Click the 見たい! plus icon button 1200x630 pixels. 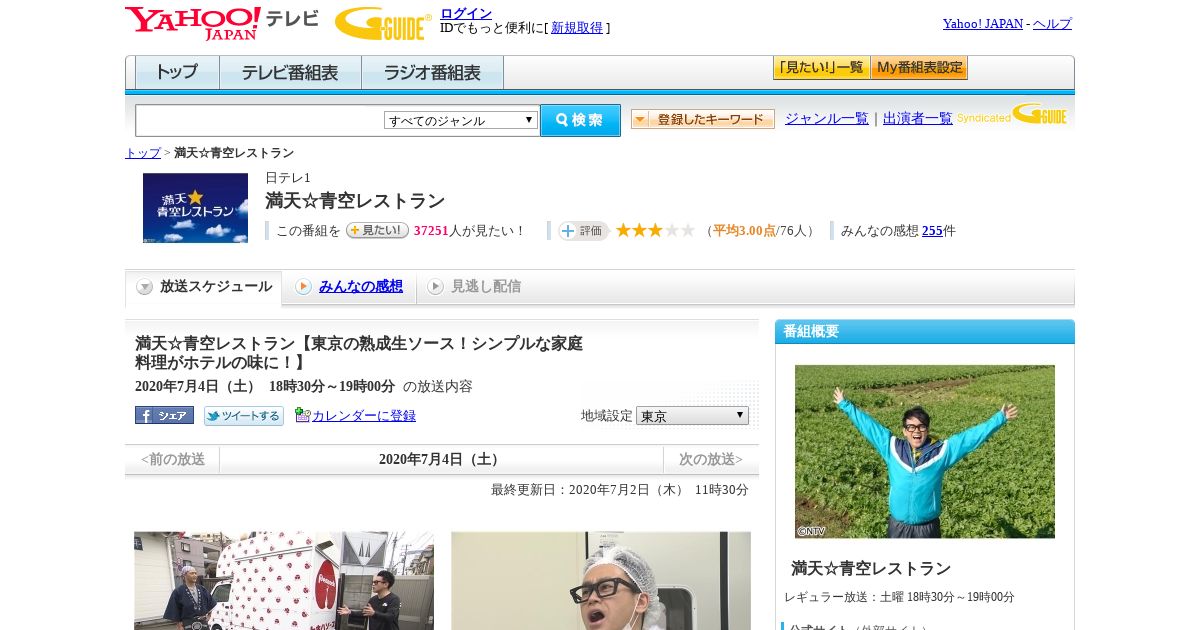(x=377, y=230)
